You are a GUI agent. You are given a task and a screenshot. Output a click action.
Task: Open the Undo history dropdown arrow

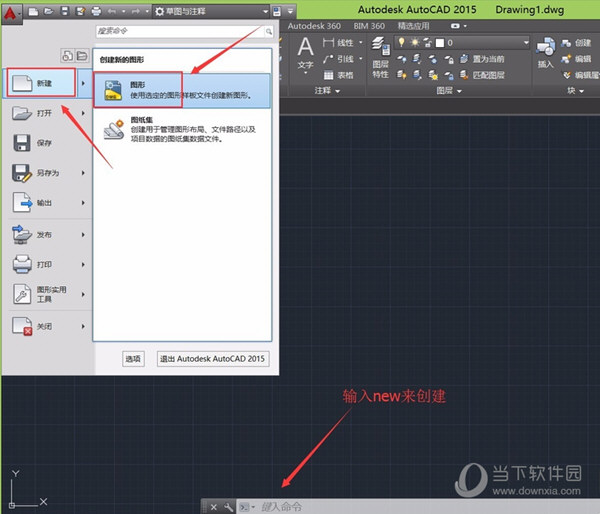pos(123,11)
